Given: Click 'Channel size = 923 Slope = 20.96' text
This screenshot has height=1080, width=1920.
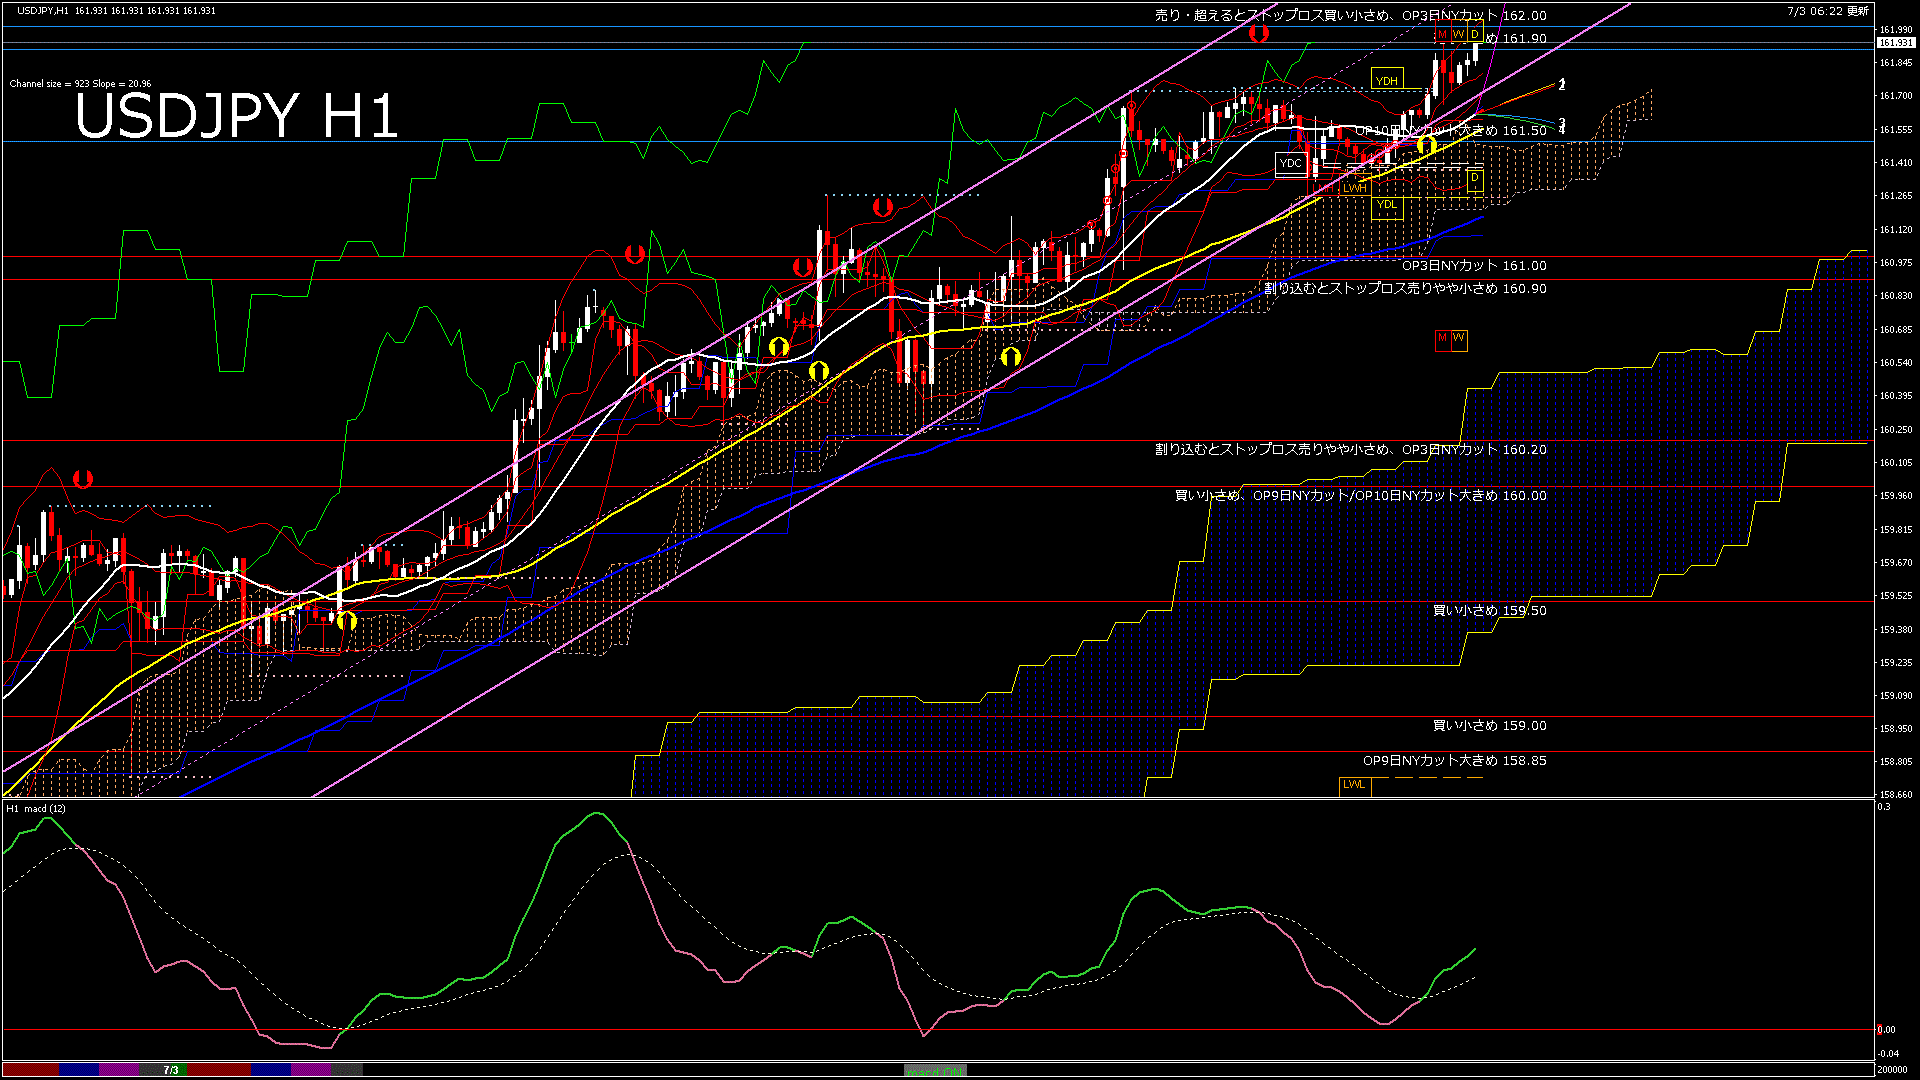Looking at the screenshot, I should pyautogui.click(x=80, y=84).
